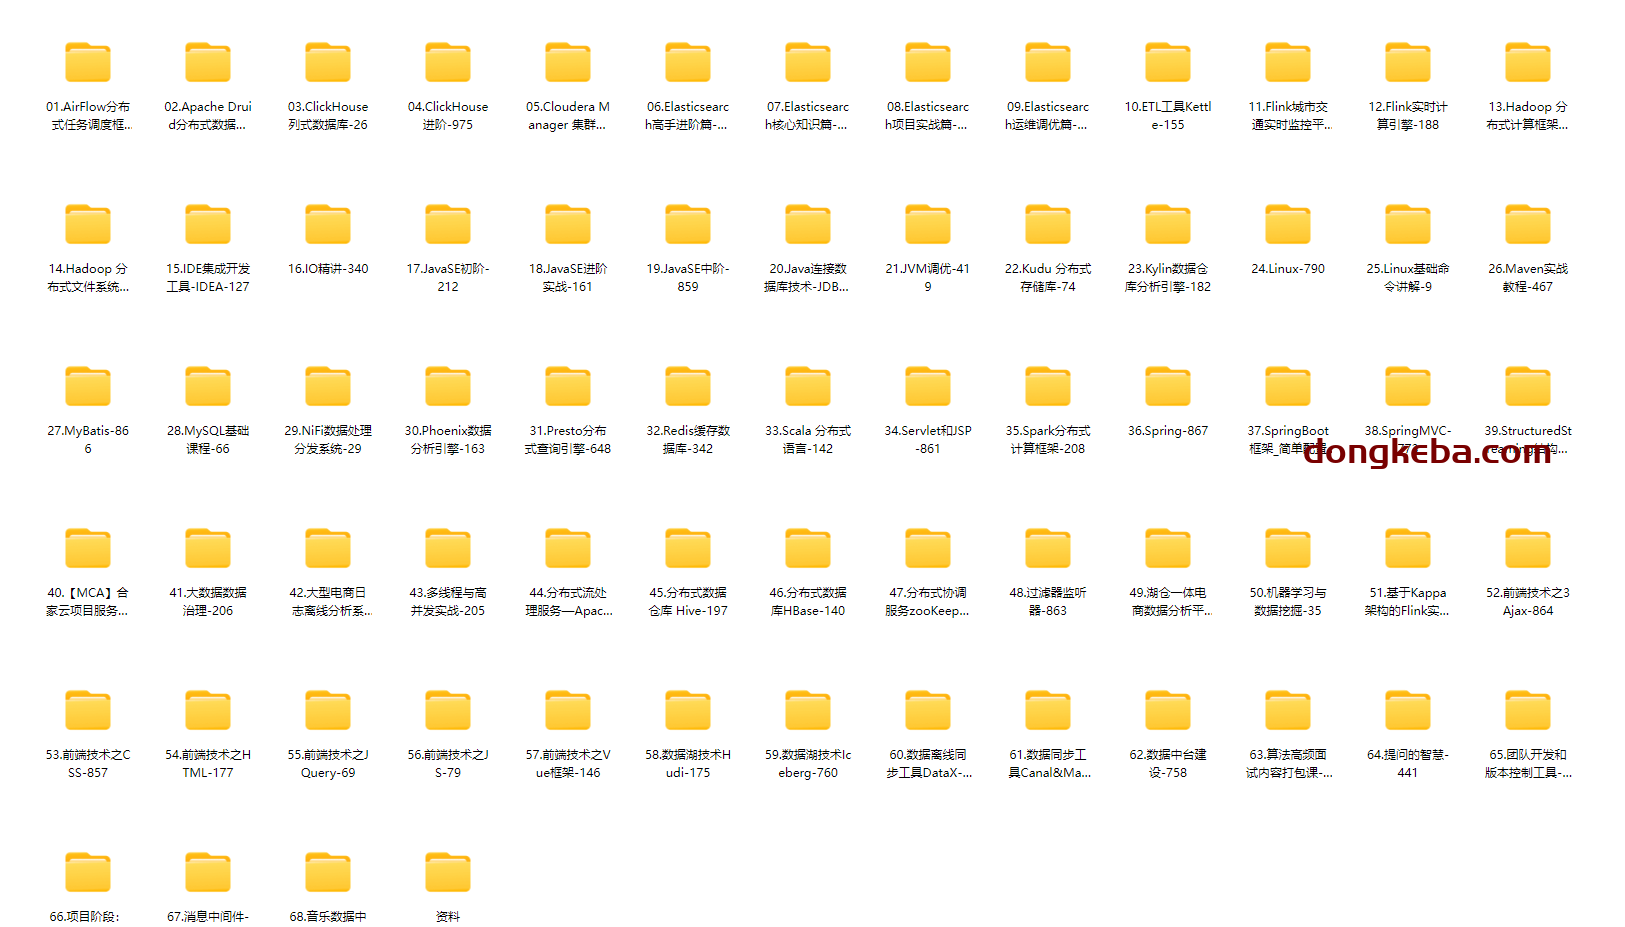This screenshot has width=1625, height=927.
Task: Select folder 19.JavaSE中阶-859
Action: pos(688,224)
